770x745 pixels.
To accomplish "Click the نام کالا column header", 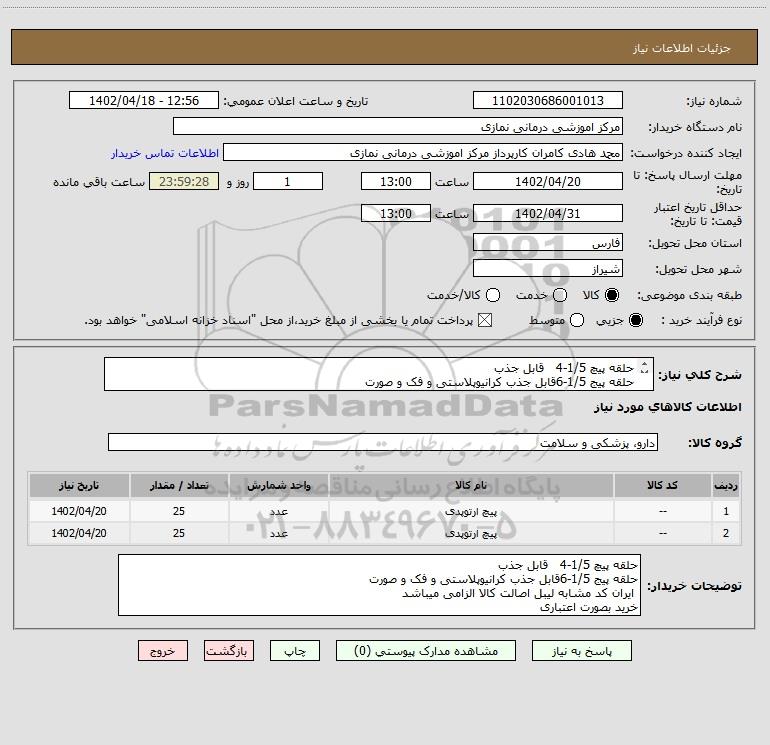I will tap(471, 485).
